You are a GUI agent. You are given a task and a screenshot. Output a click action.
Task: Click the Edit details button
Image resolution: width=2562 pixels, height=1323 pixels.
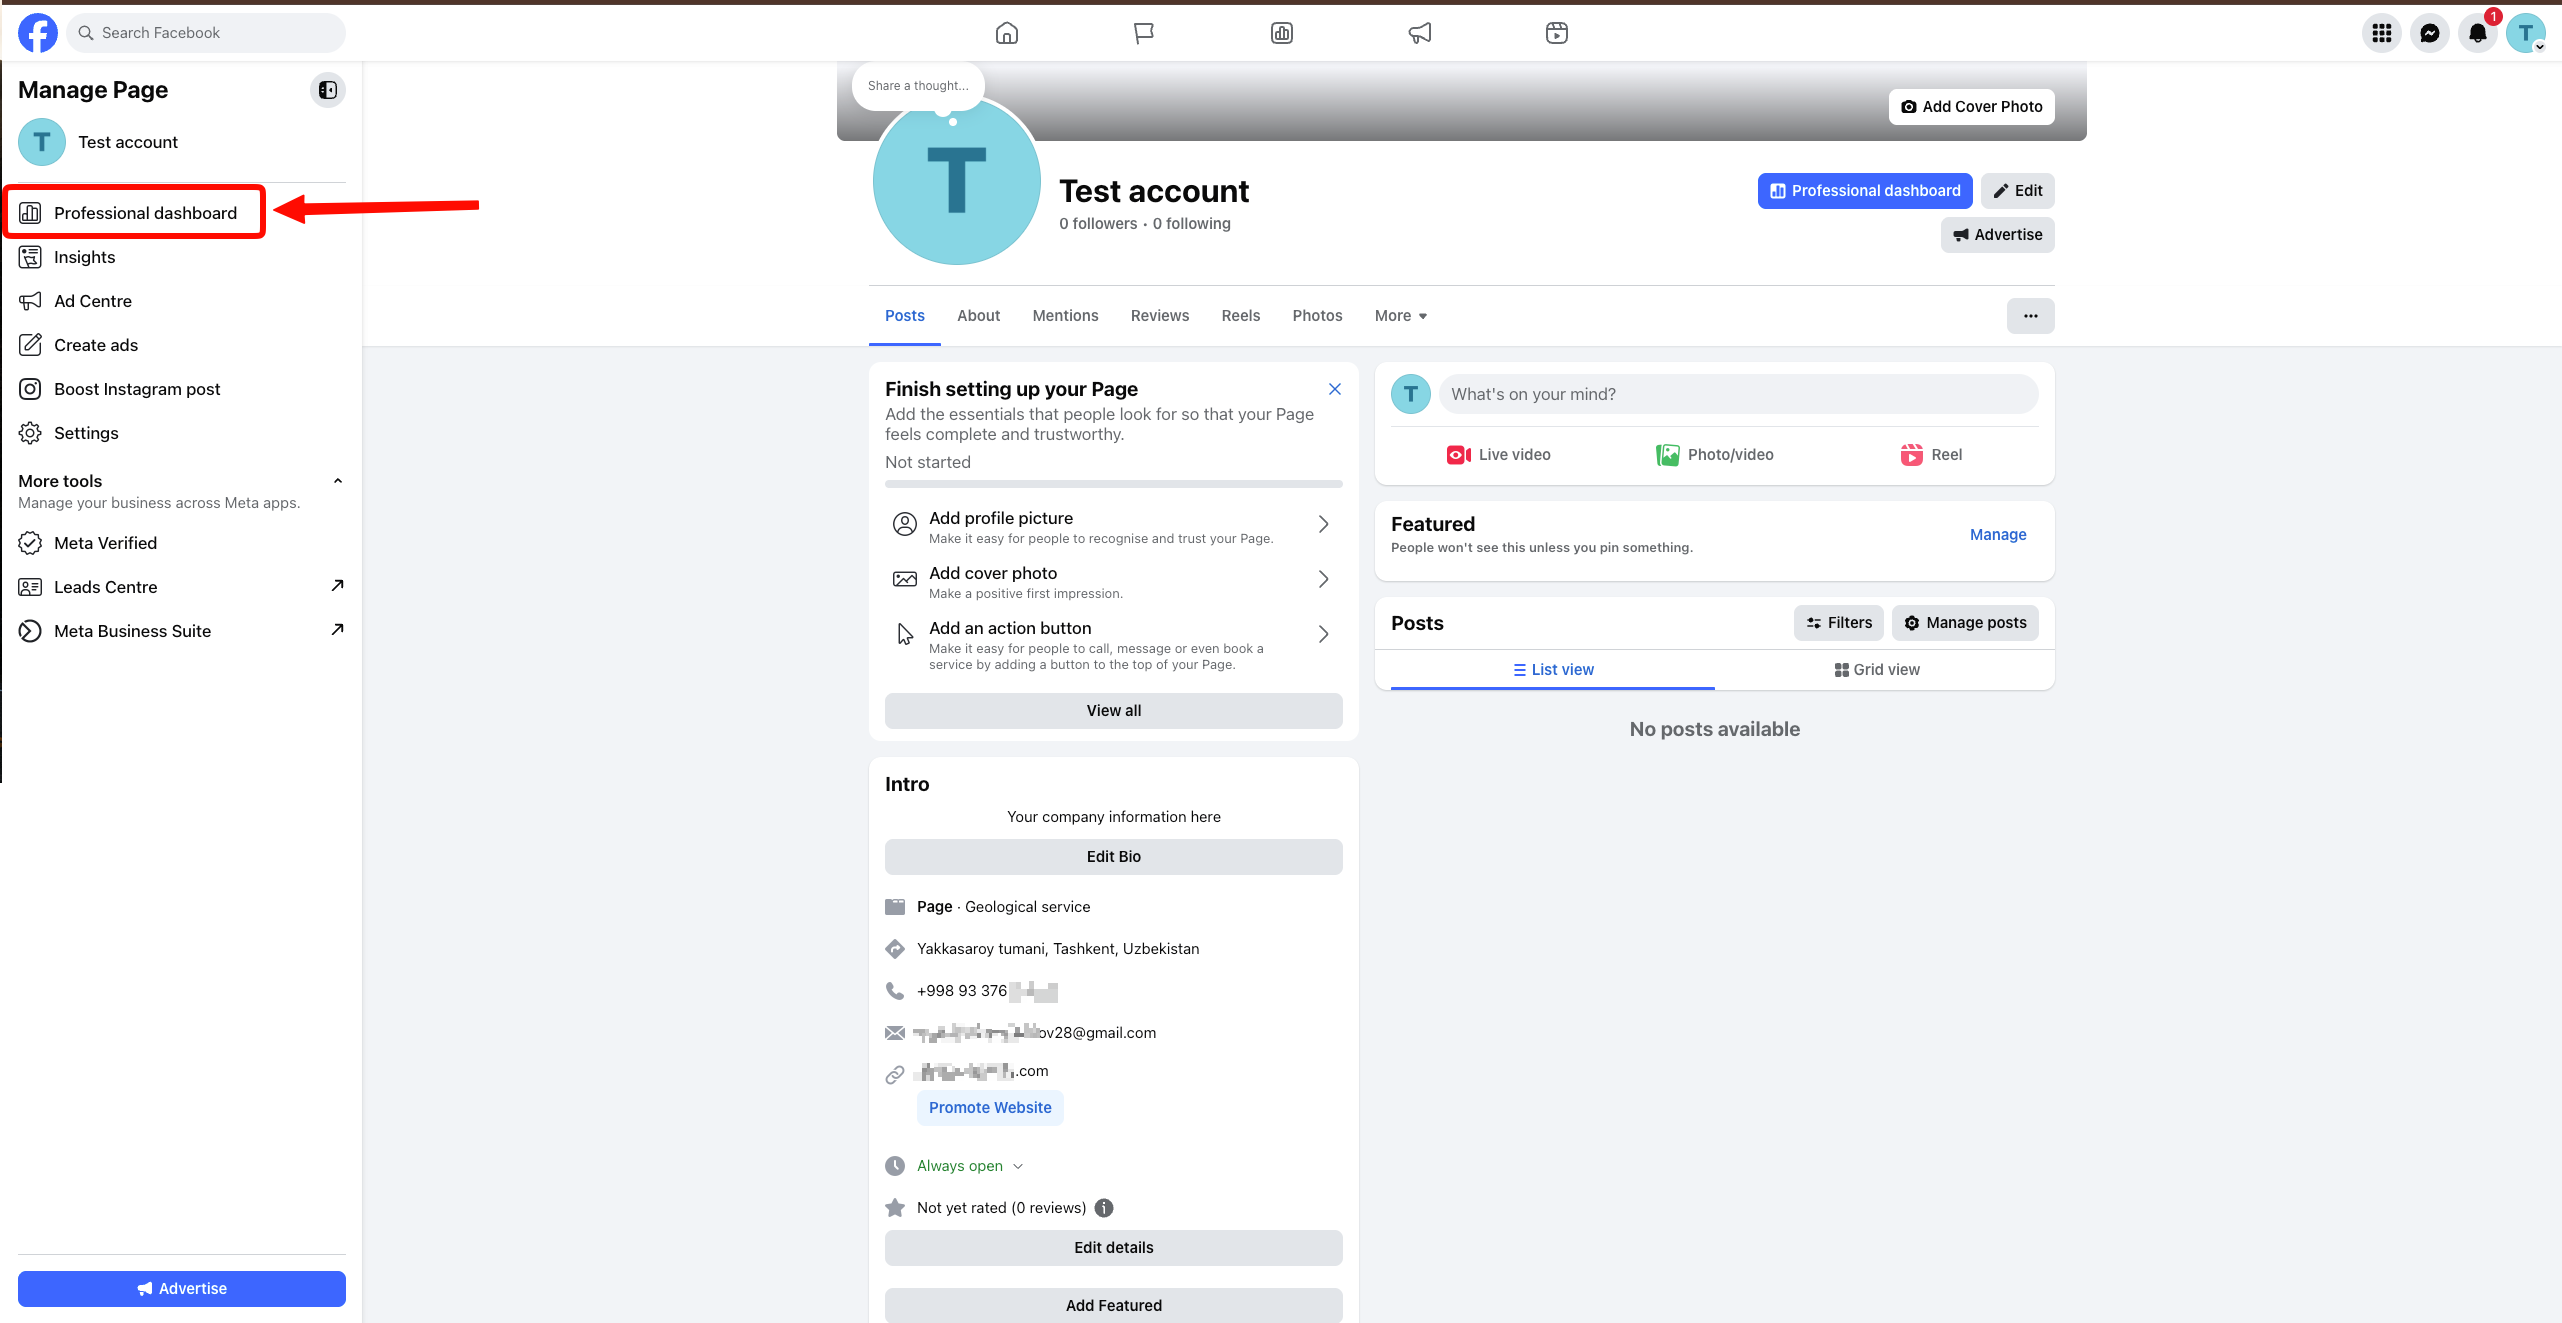1114,1248
